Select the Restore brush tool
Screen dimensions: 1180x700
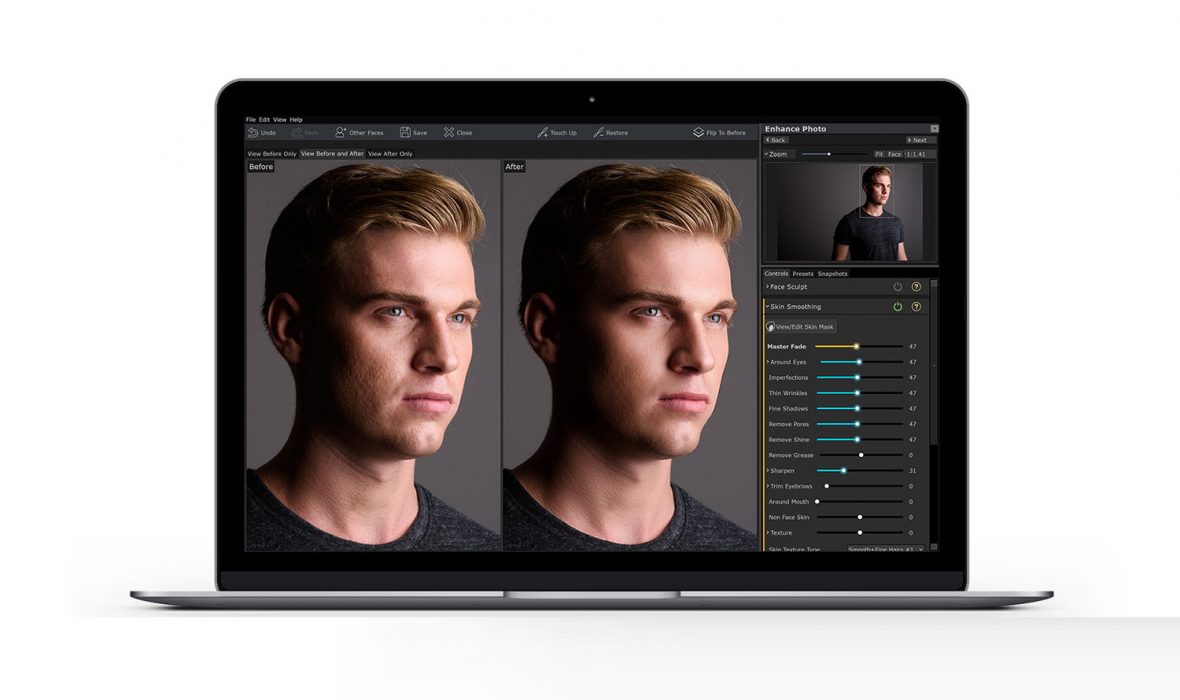[x=598, y=131]
